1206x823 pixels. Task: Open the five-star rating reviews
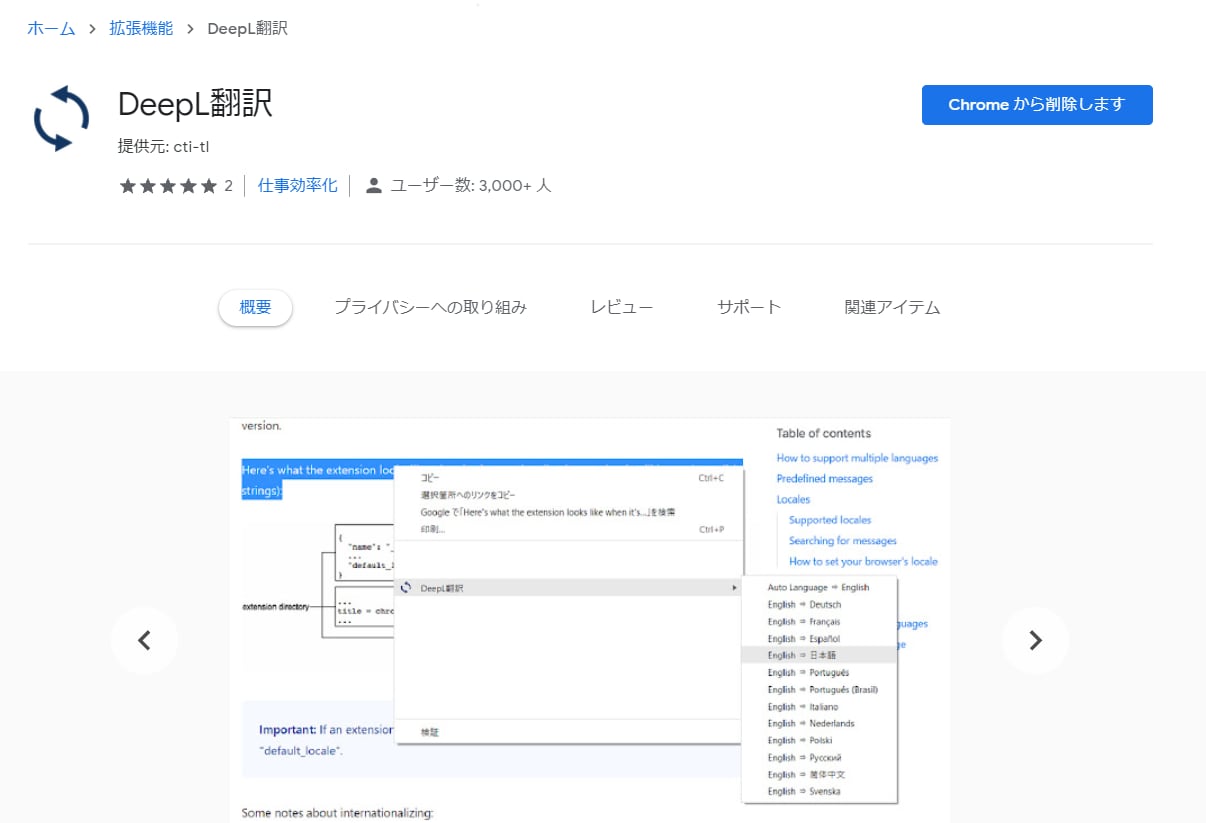pos(168,186)
